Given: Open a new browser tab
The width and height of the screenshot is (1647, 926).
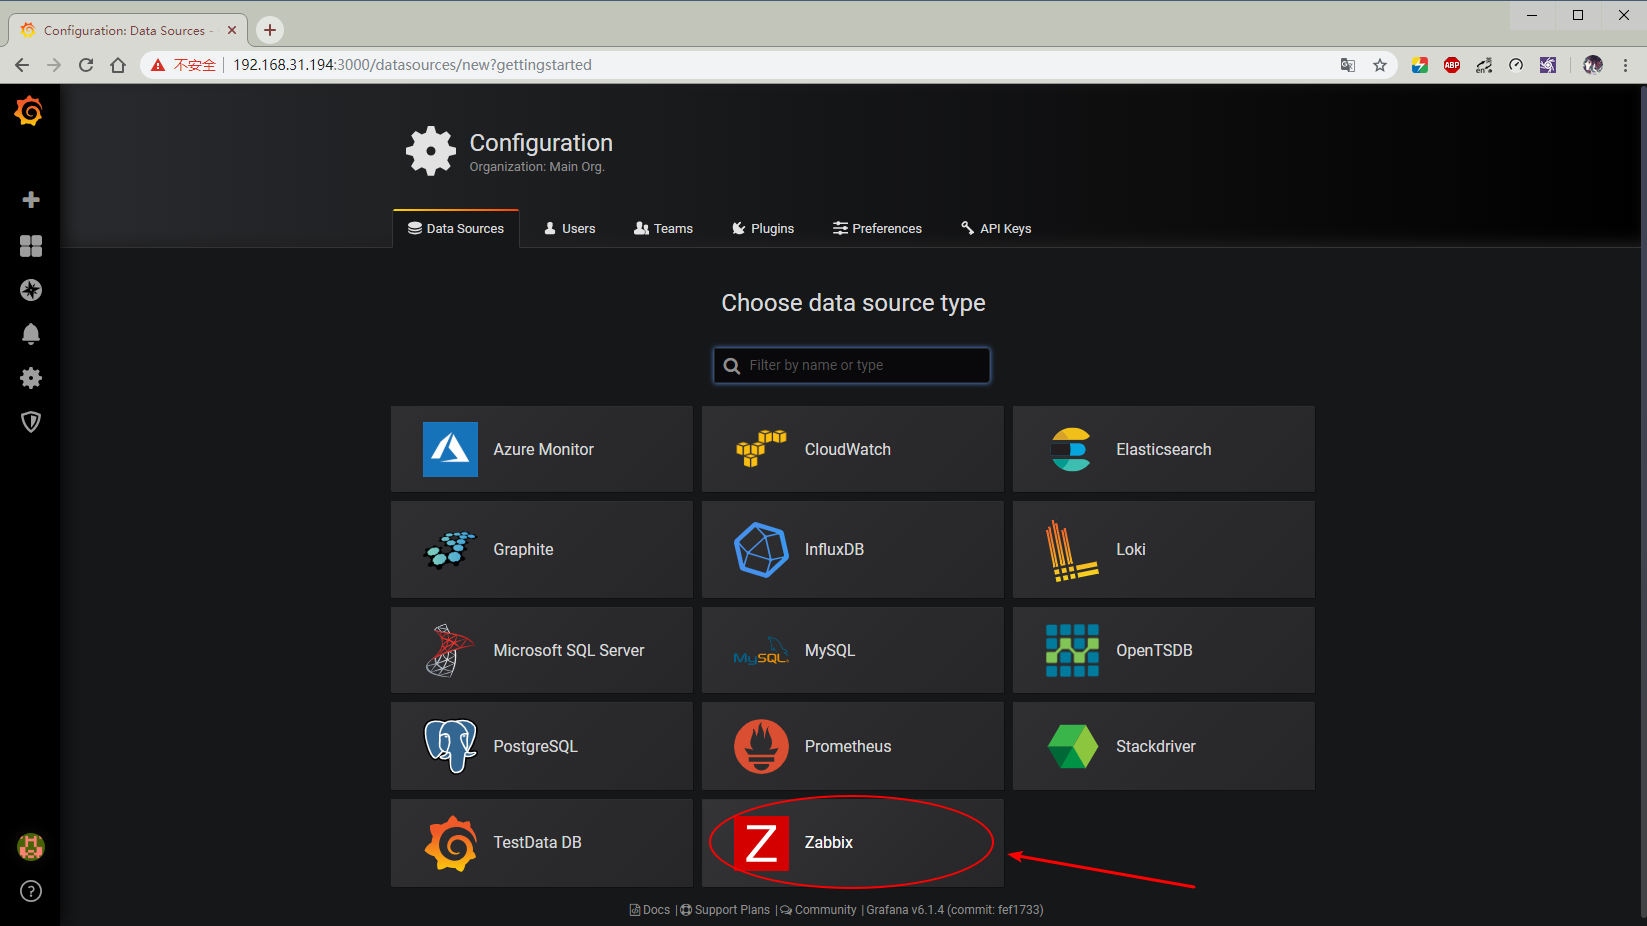Looking at the screenshot, I should pyautogui.click(x=270, y=30).
